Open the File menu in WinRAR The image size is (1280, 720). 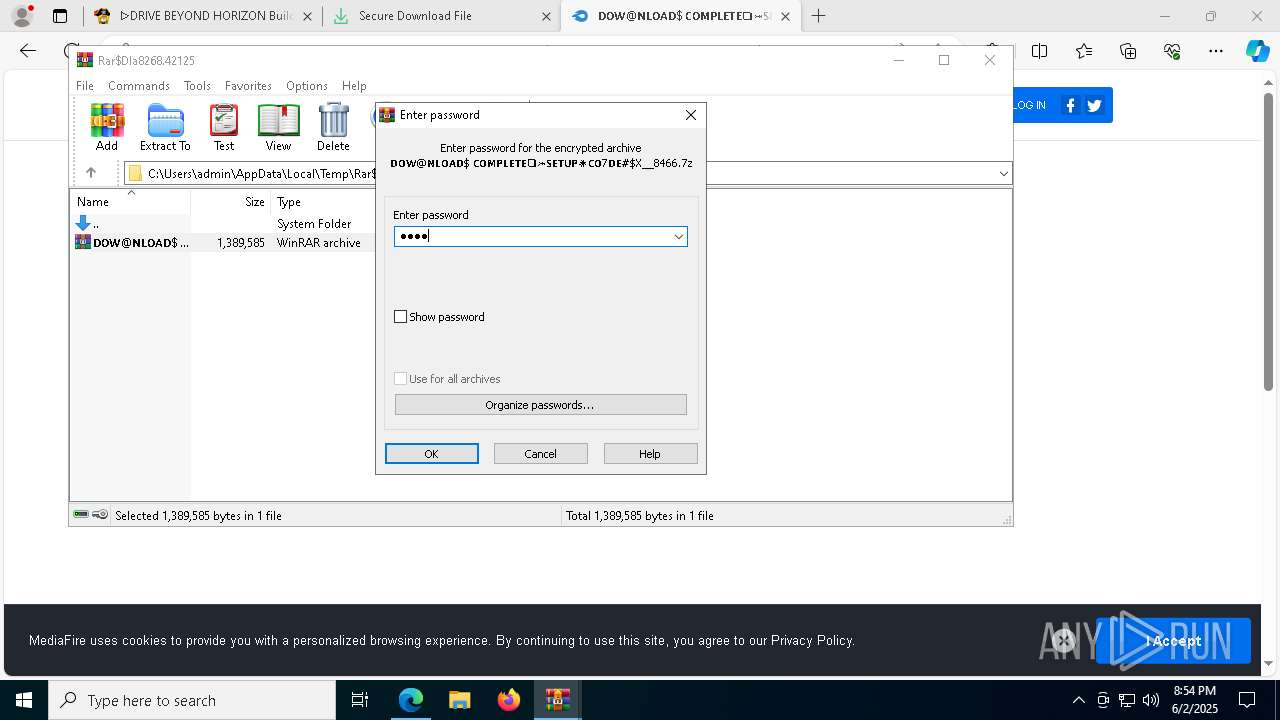coord(85,86)
